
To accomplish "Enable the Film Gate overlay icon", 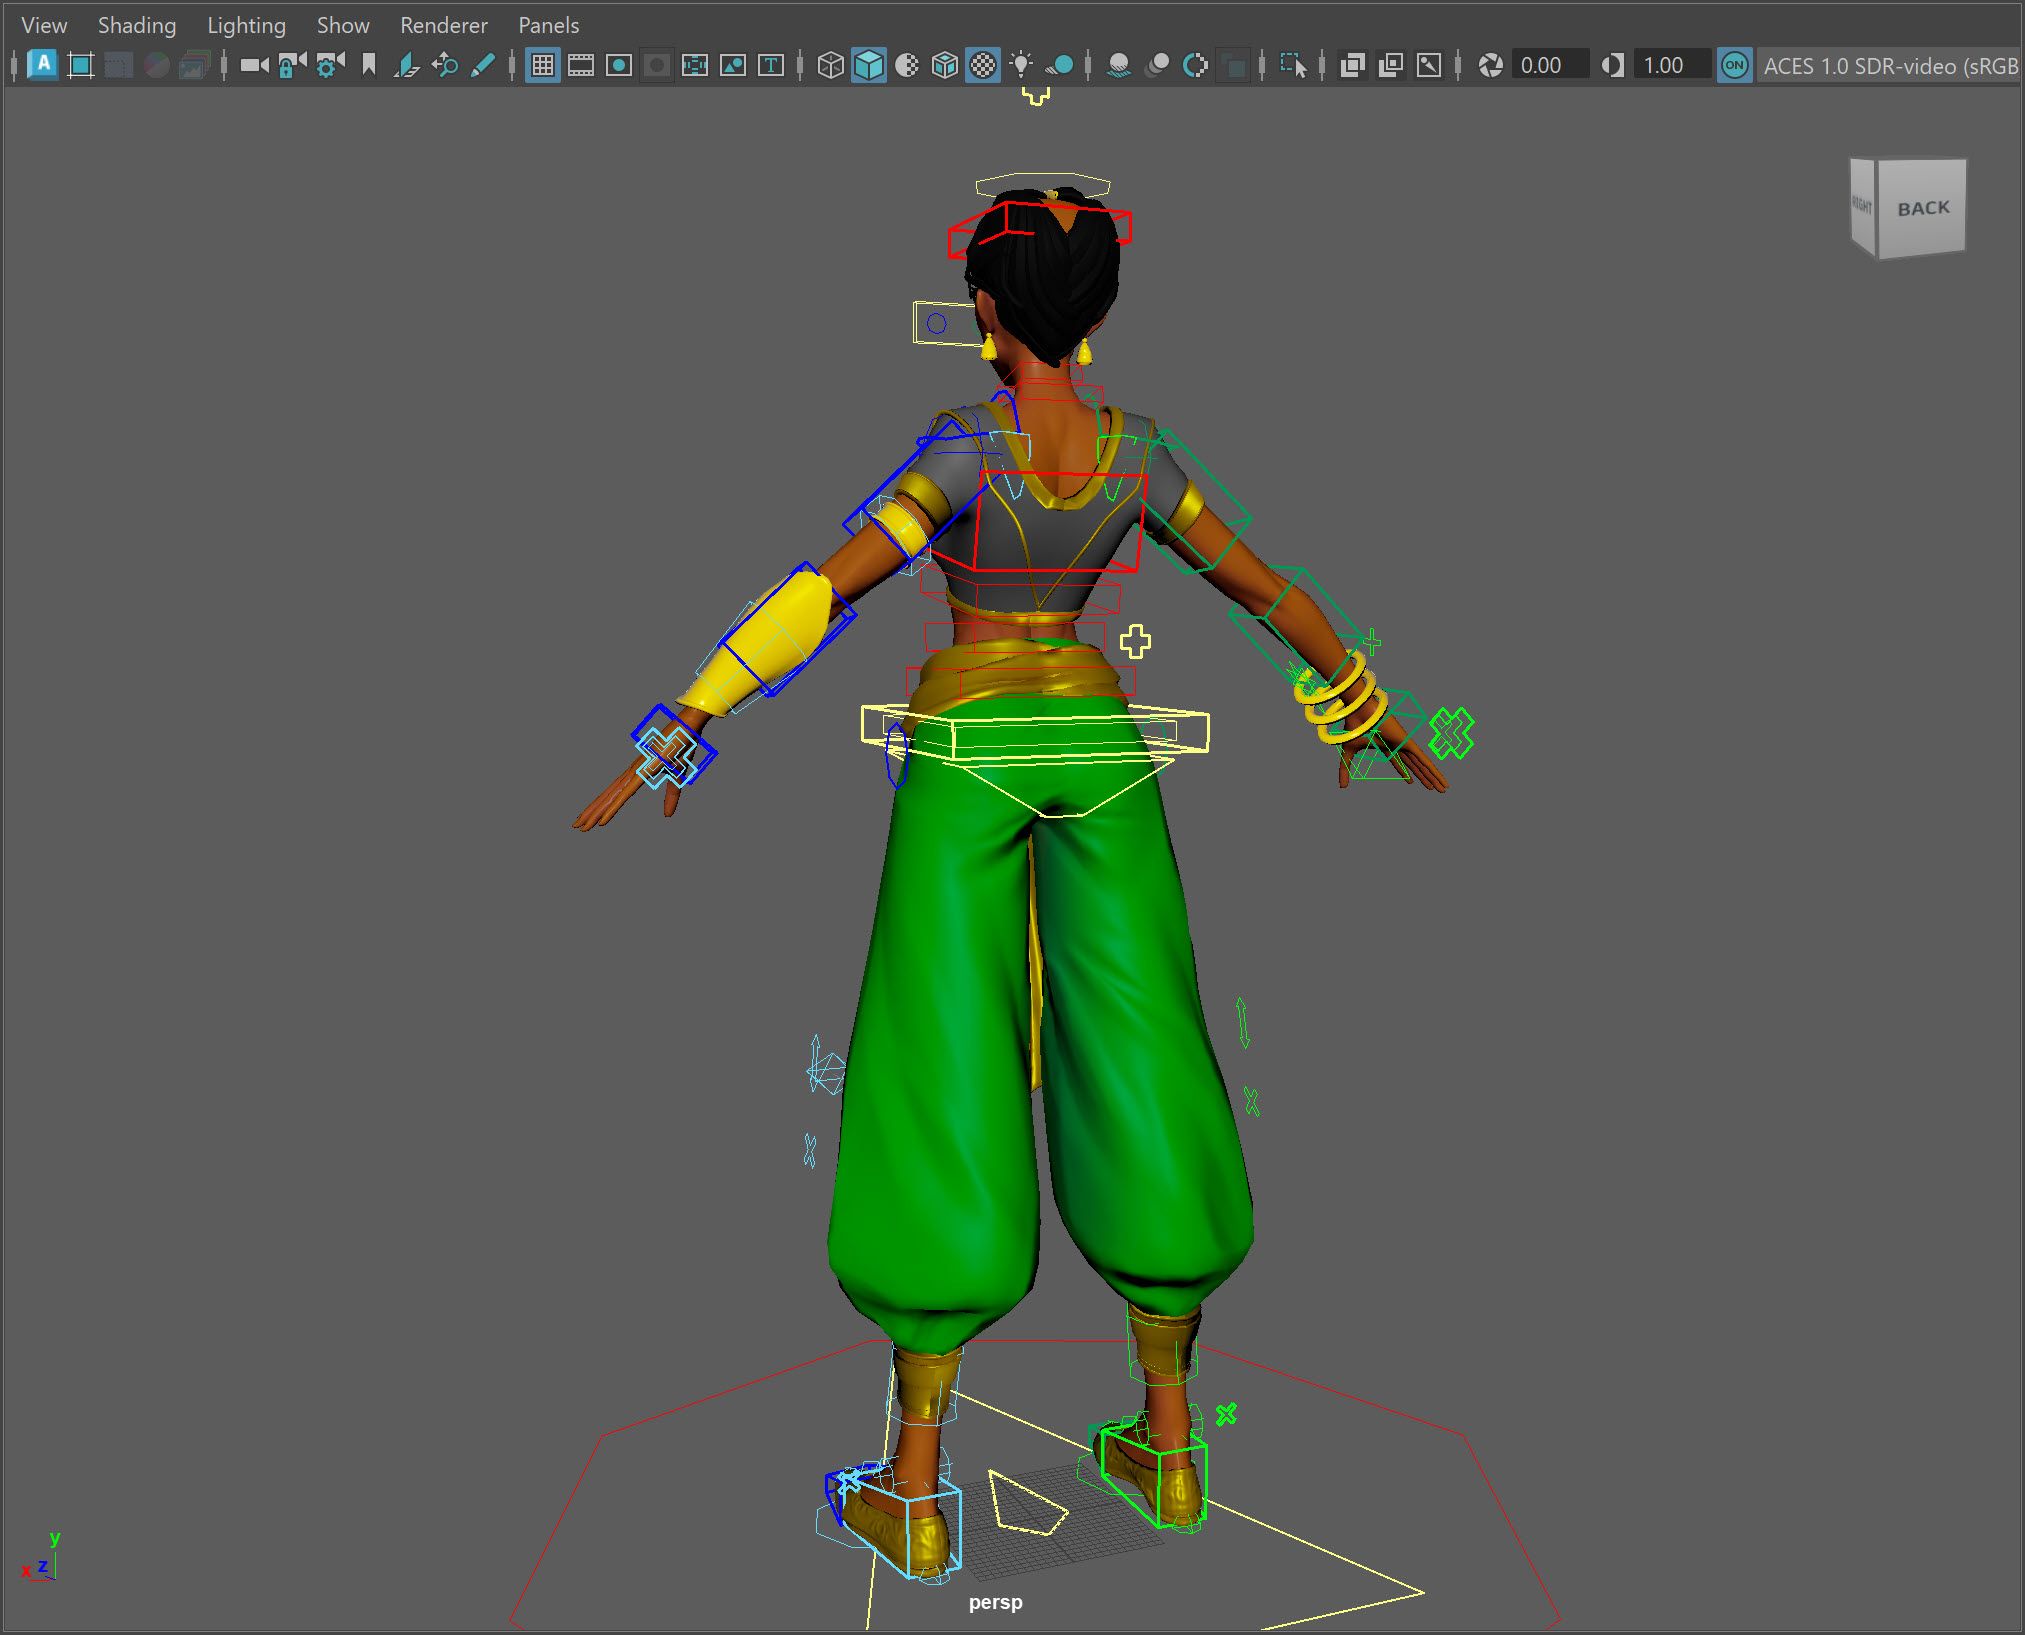I will (581, 66).
